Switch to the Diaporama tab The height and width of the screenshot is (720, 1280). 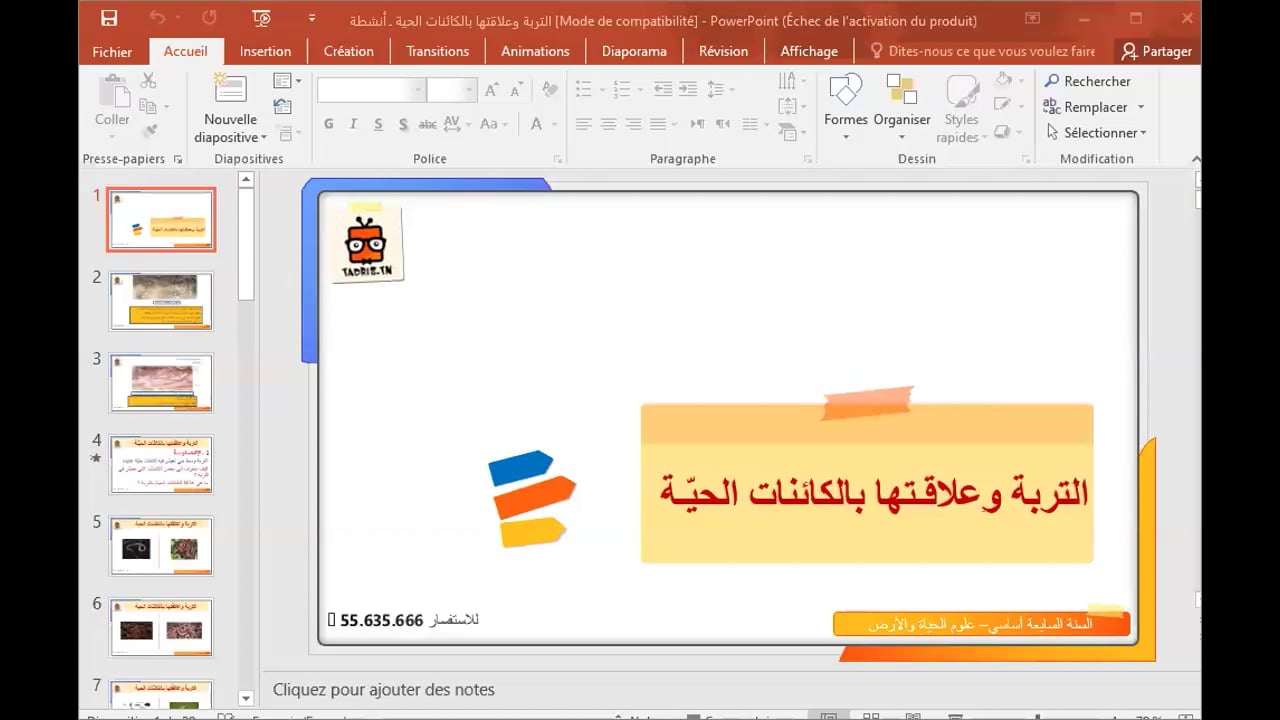pos(634,51)
